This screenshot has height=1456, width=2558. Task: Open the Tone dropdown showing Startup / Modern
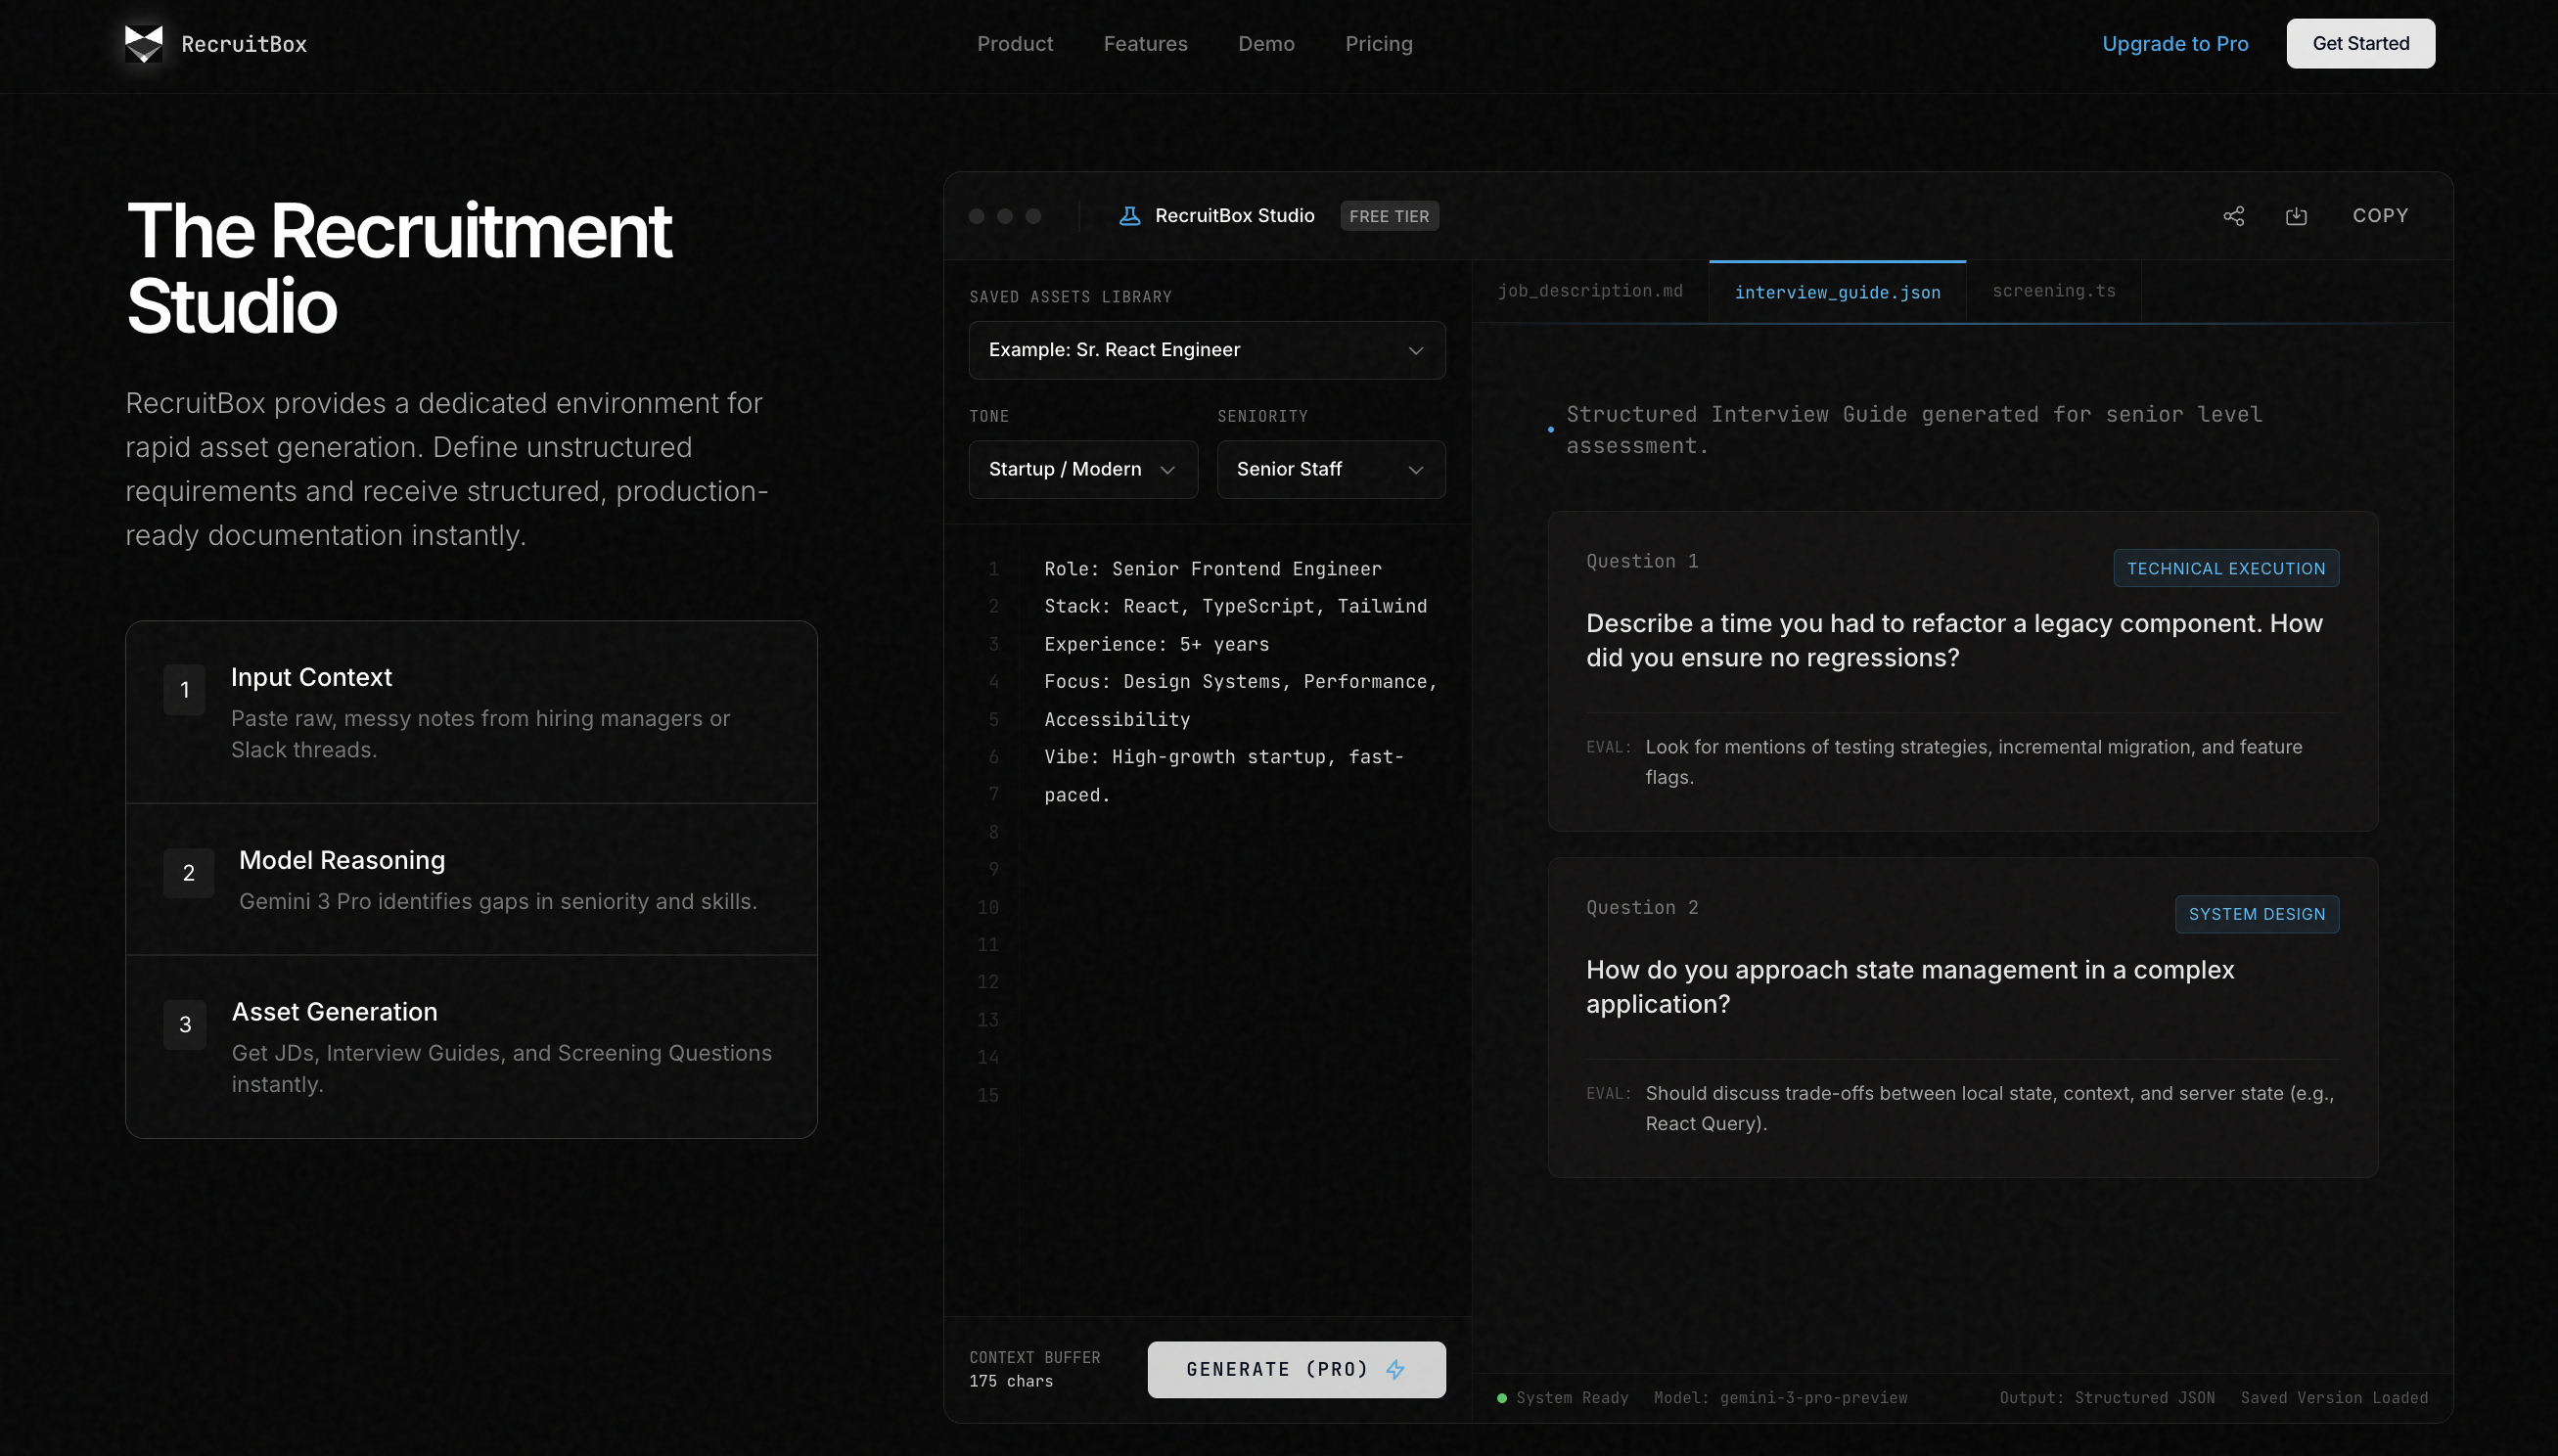[x=1083, y=469]
